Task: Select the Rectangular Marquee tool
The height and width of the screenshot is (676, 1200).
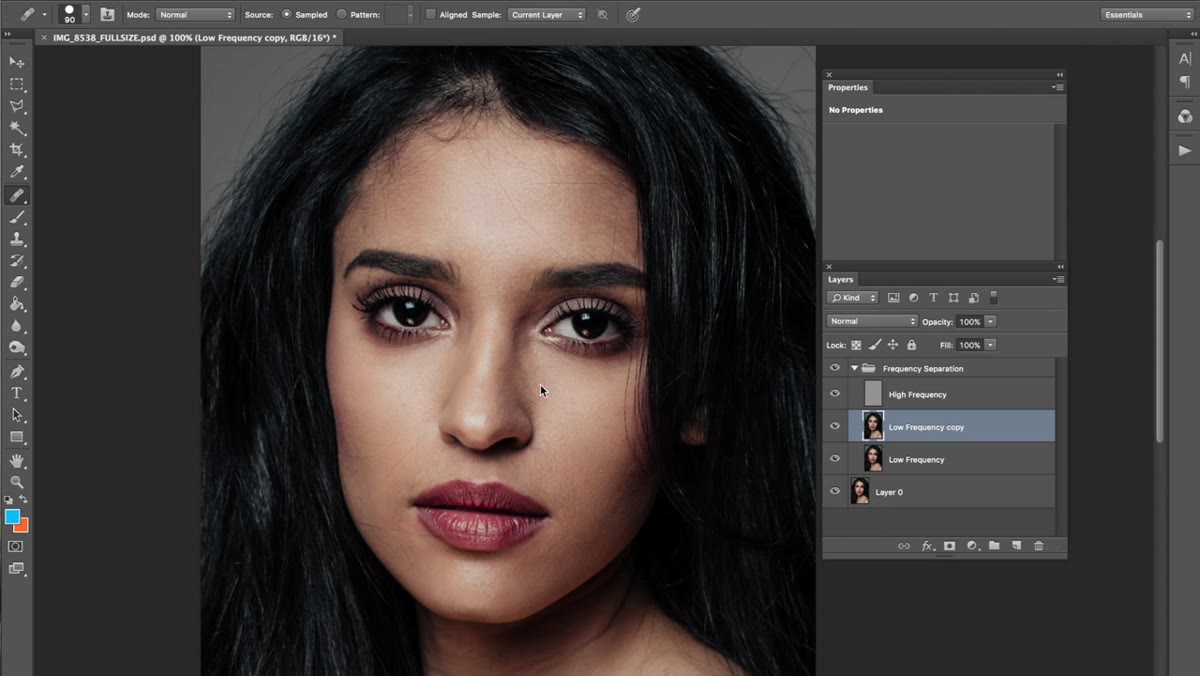Action: (x=17, y=84)
